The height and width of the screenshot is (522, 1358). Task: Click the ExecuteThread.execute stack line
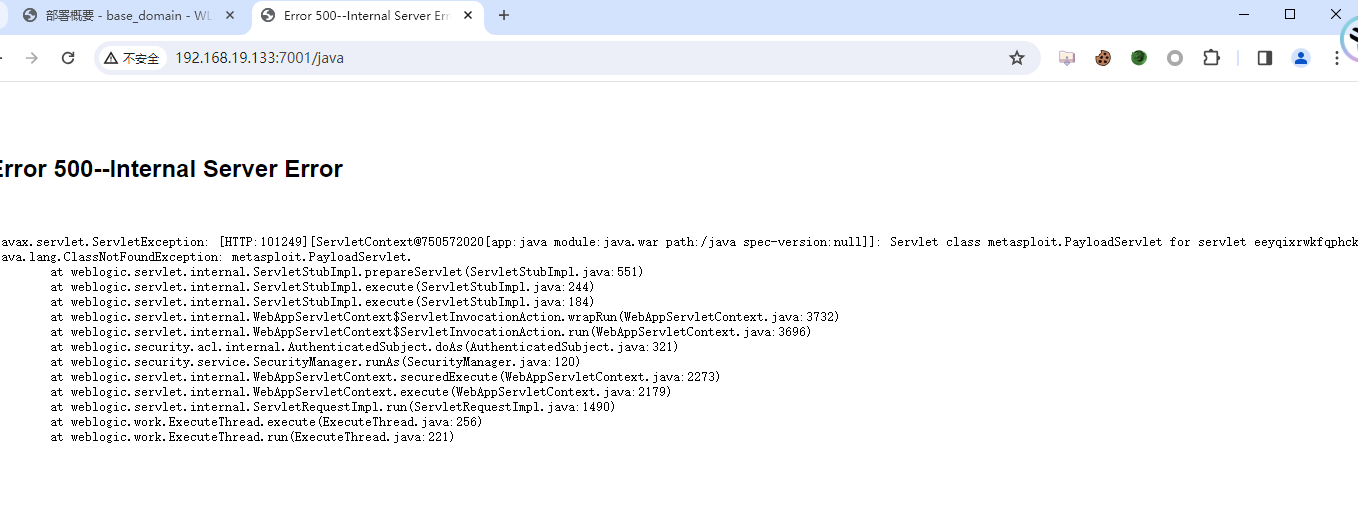[266, 422]
